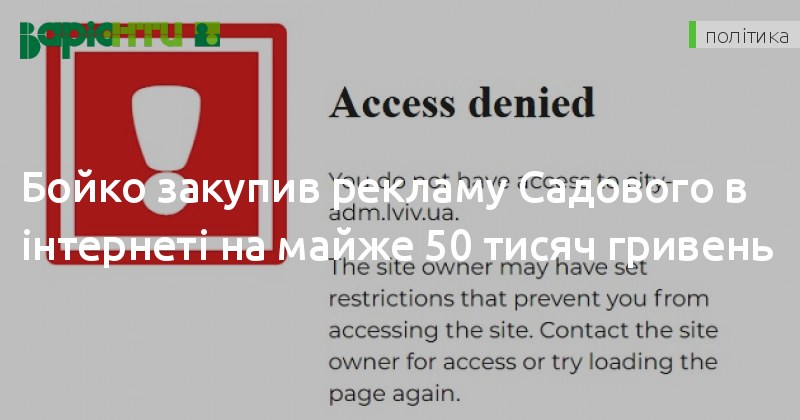Click headline line ending 50 тисяч гривень
The width and height of the screenshot is (800, 420).
pyautogui.click(x=397, y=245)
